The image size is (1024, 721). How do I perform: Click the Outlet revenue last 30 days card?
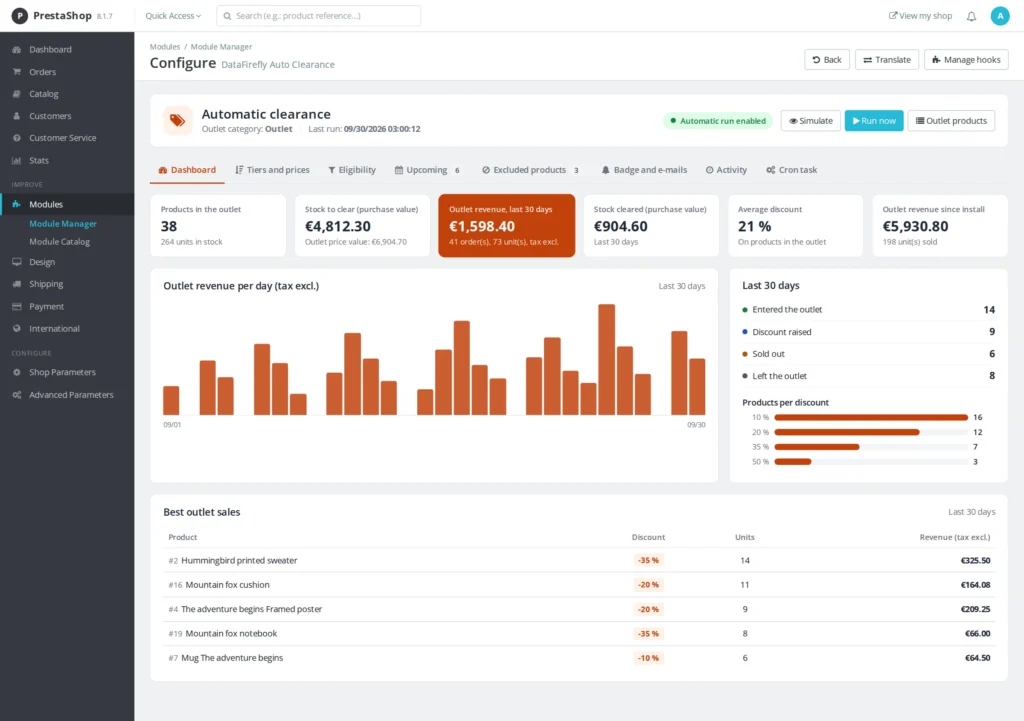point(506,225)
